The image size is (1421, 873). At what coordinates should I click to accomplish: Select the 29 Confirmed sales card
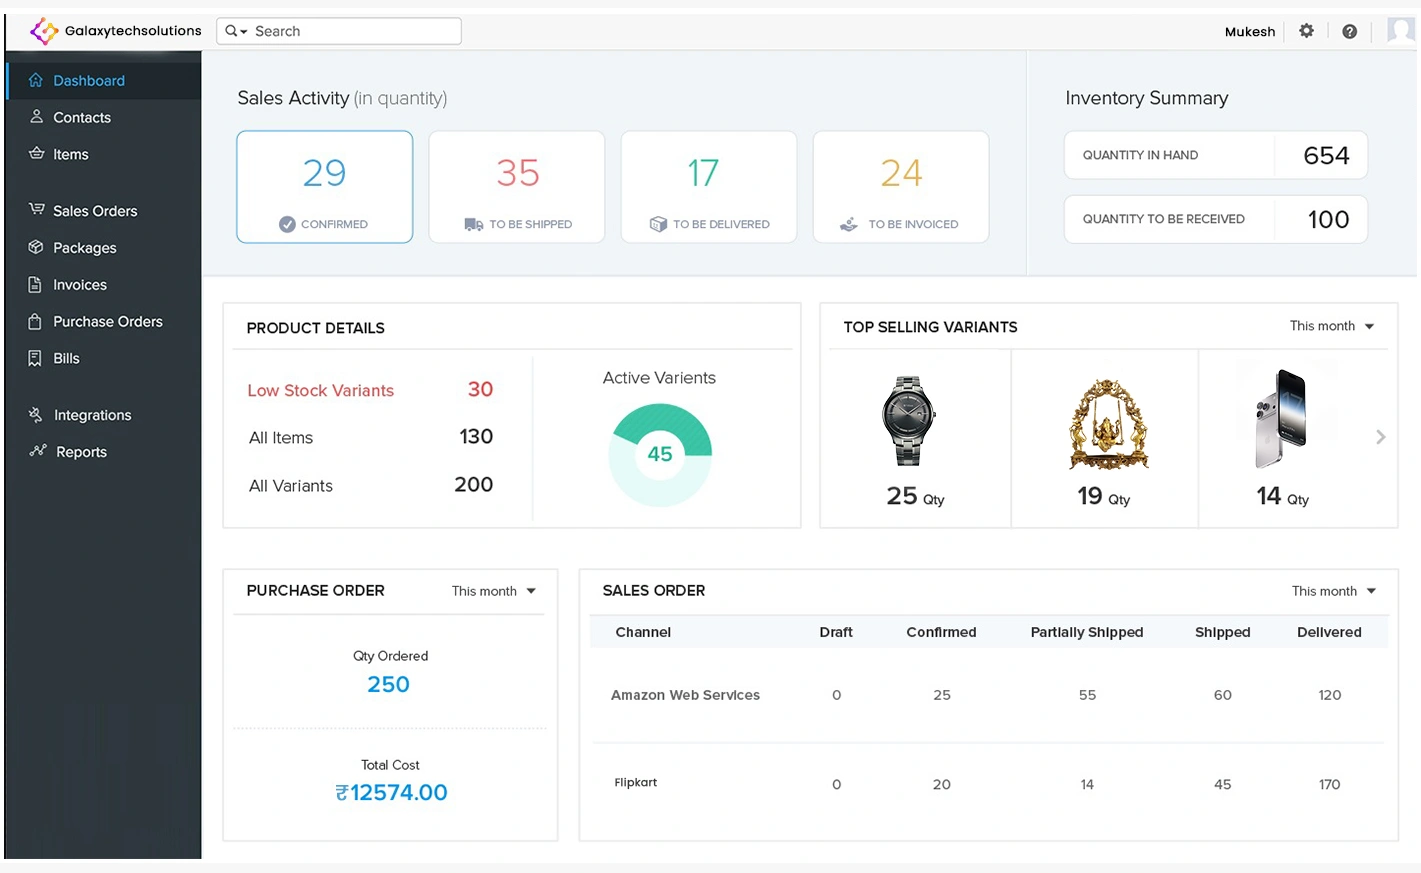tap(325, 187)
